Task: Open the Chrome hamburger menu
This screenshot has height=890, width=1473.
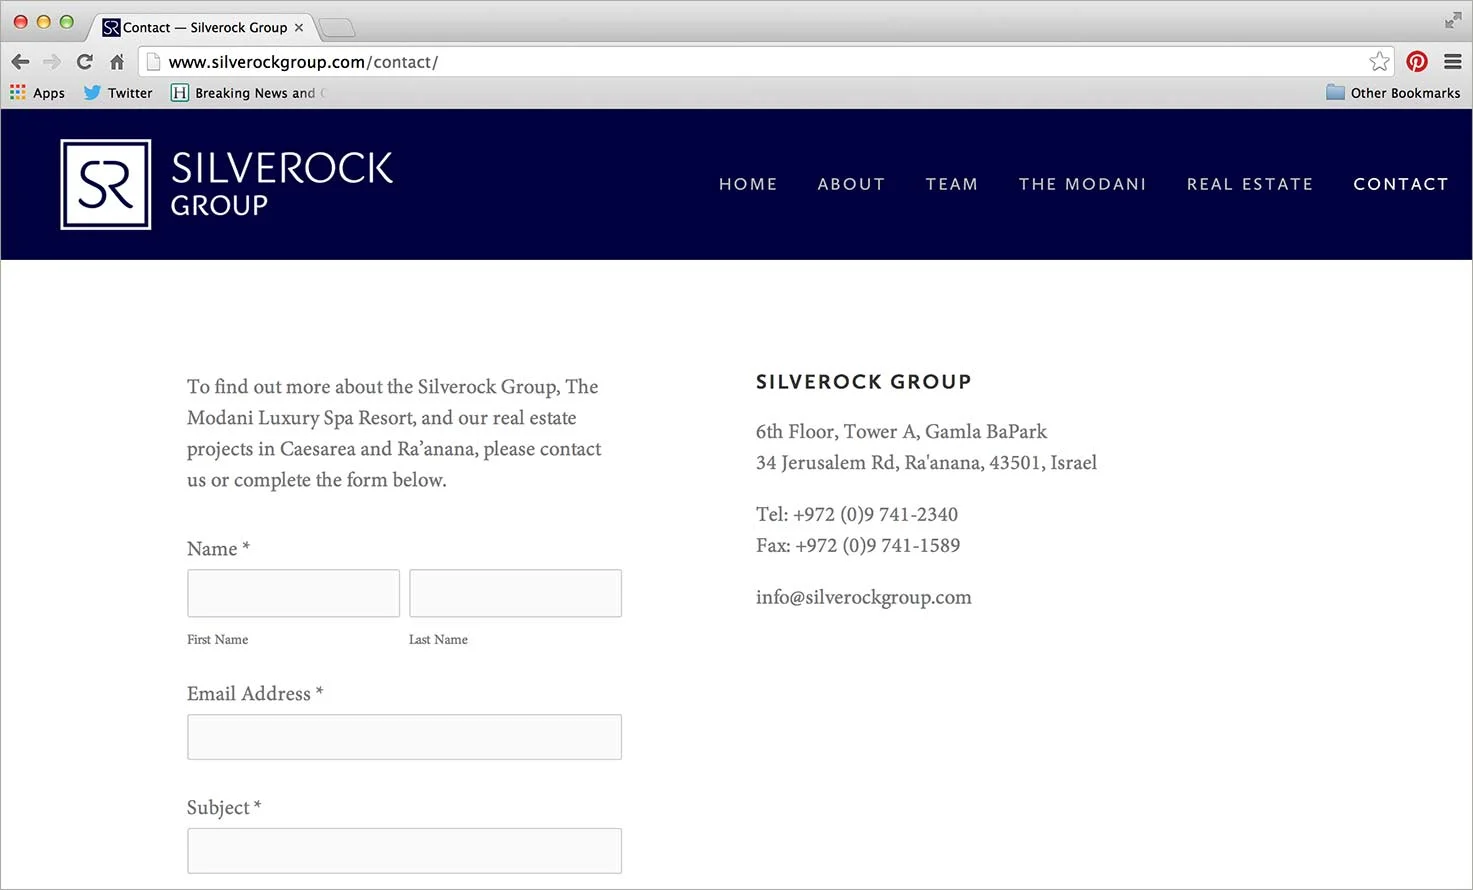Action: pyautogui.click(x=1453, y=62)
